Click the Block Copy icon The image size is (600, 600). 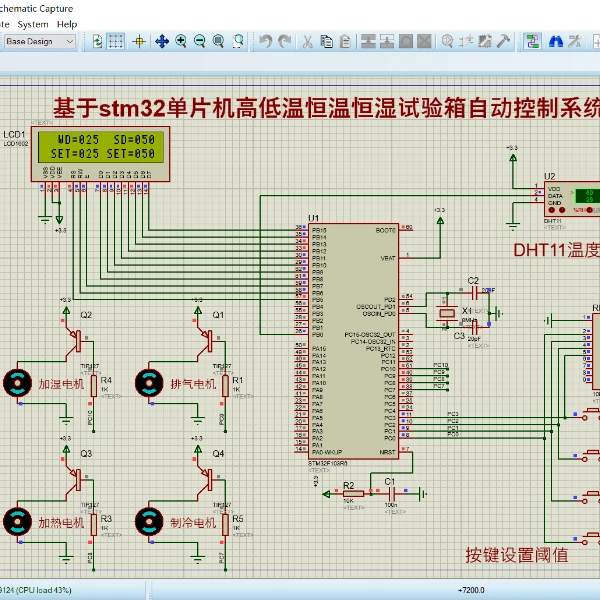coord(368,41)
